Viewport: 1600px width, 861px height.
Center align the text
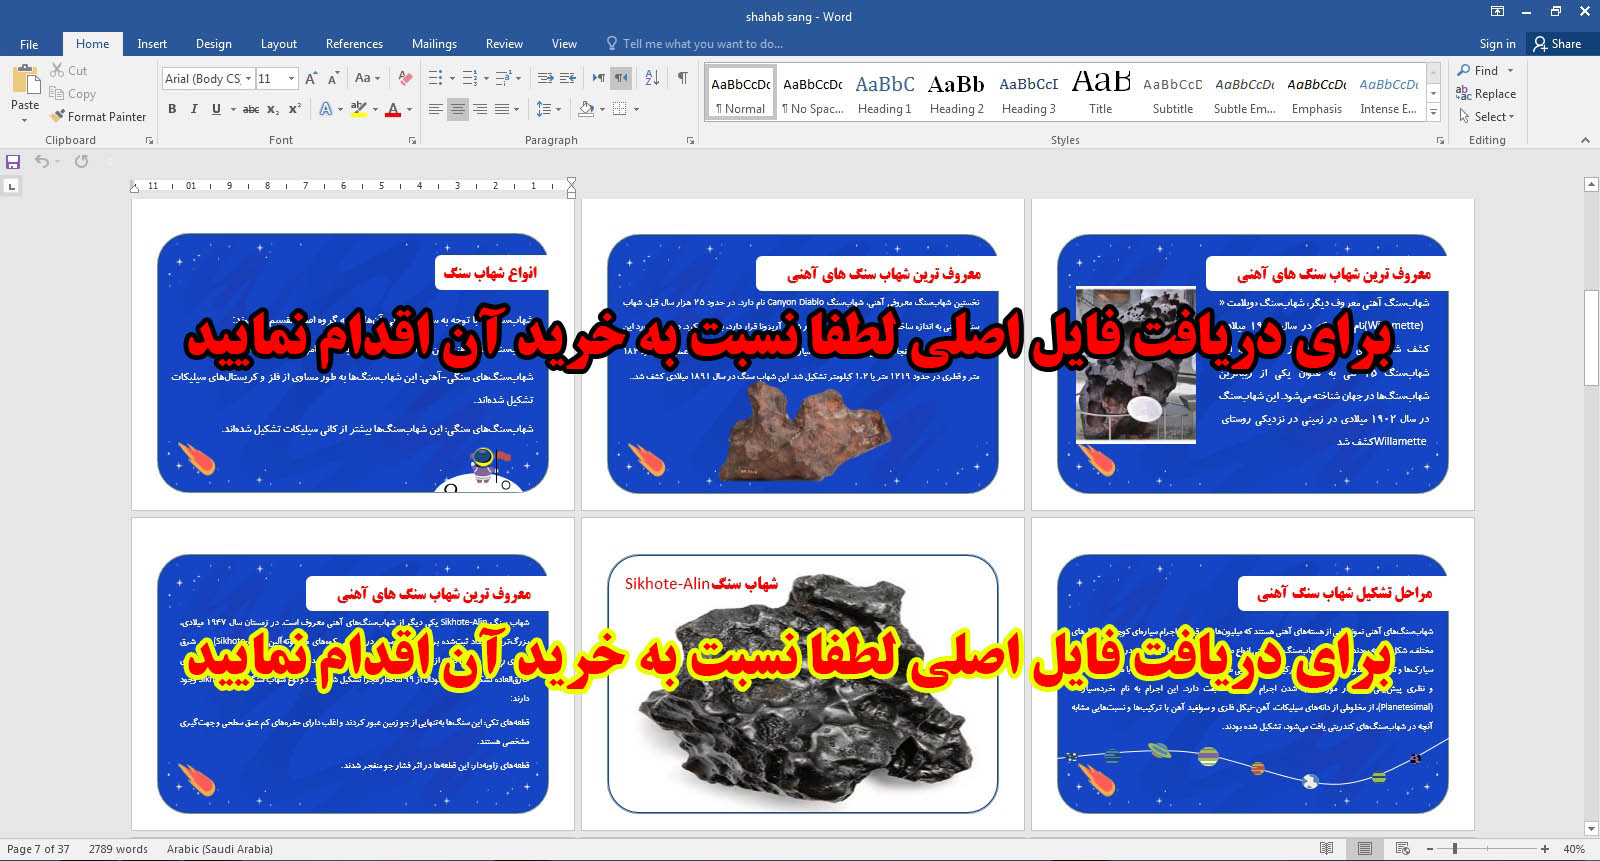[x=458, y=109]
